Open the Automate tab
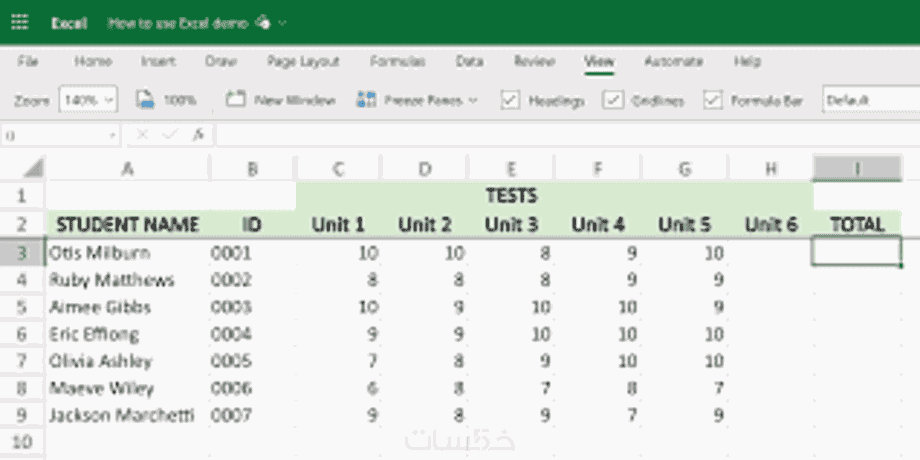The width and height of the screenshot is (920, 460). pyautogui.click(x=674, y=61)
